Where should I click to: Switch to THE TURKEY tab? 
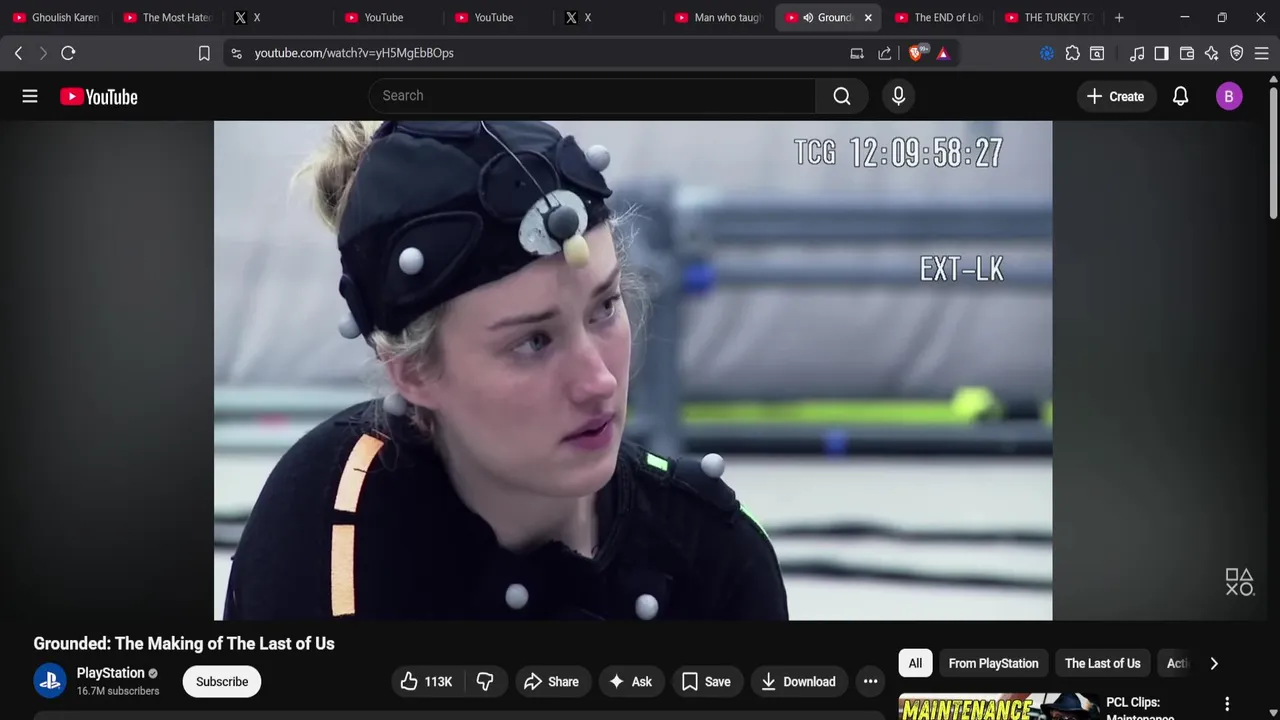(1048, 17)
